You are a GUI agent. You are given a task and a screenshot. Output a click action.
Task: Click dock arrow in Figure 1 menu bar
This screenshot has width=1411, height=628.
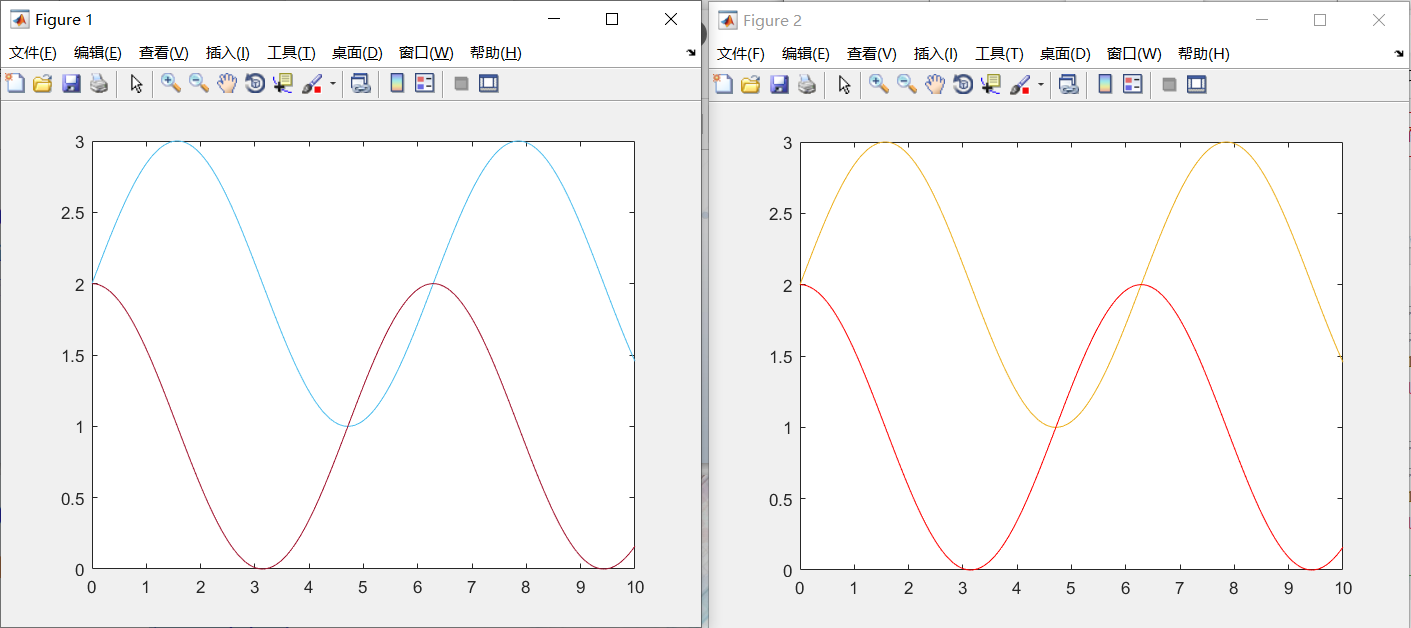point(691,53)
